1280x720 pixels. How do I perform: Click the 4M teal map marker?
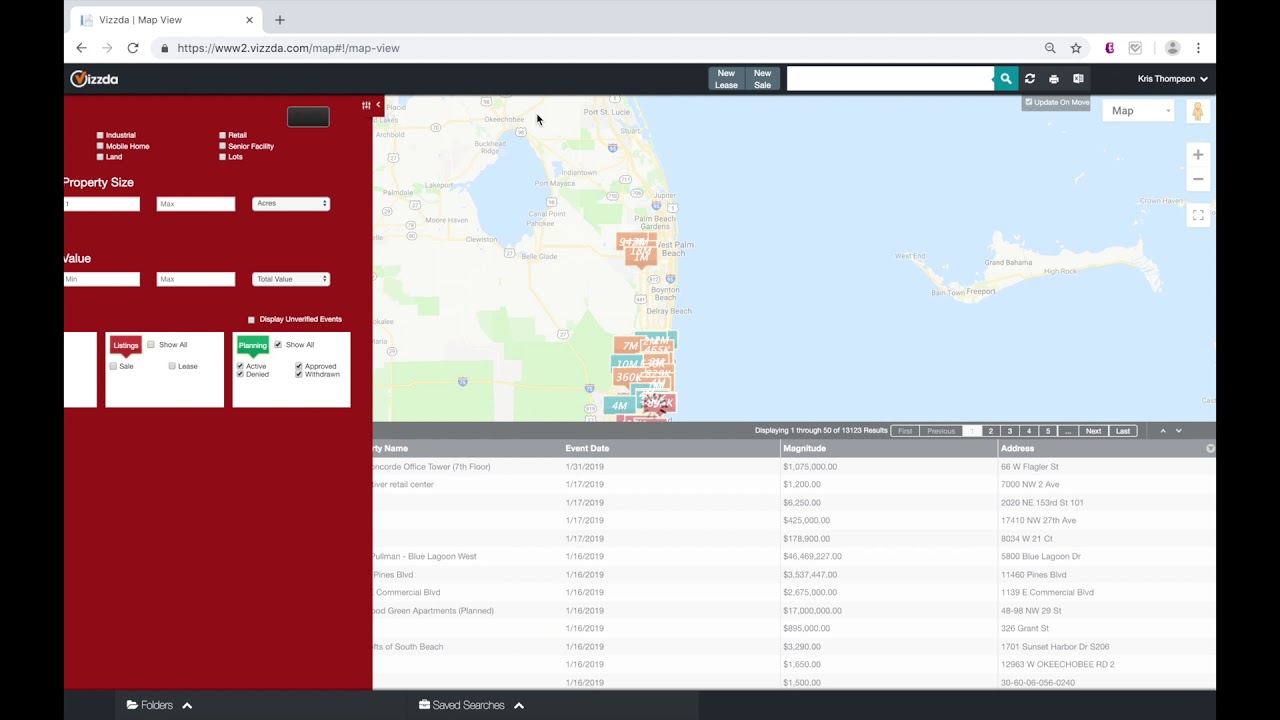pyautogui.click(x=619, y=405)
